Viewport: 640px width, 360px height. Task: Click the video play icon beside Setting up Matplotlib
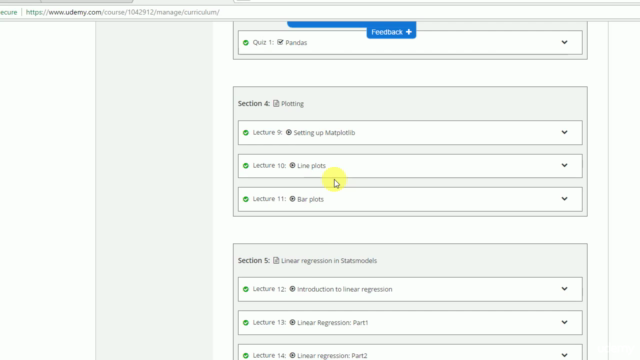click(289, 132)
